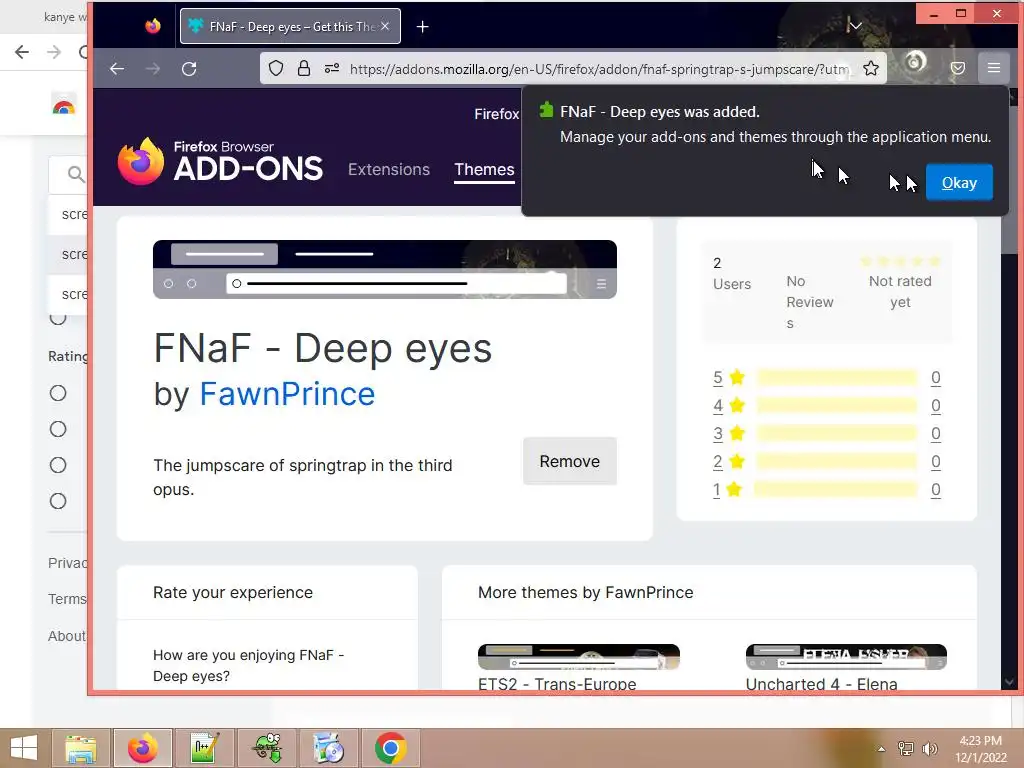View 4 star ratings row
Image resolution: width=1024 pixels, height=768 pixels.
(x=826, y=406)
